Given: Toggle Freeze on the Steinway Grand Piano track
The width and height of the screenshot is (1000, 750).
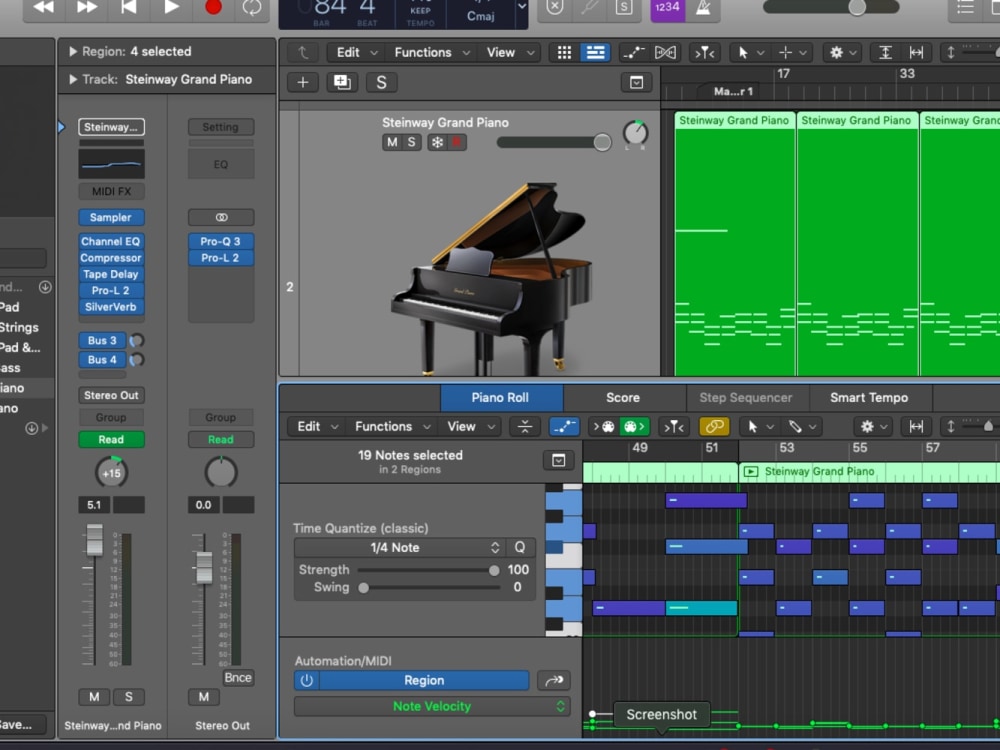Looking at the screenshot, I should point(438,142).
